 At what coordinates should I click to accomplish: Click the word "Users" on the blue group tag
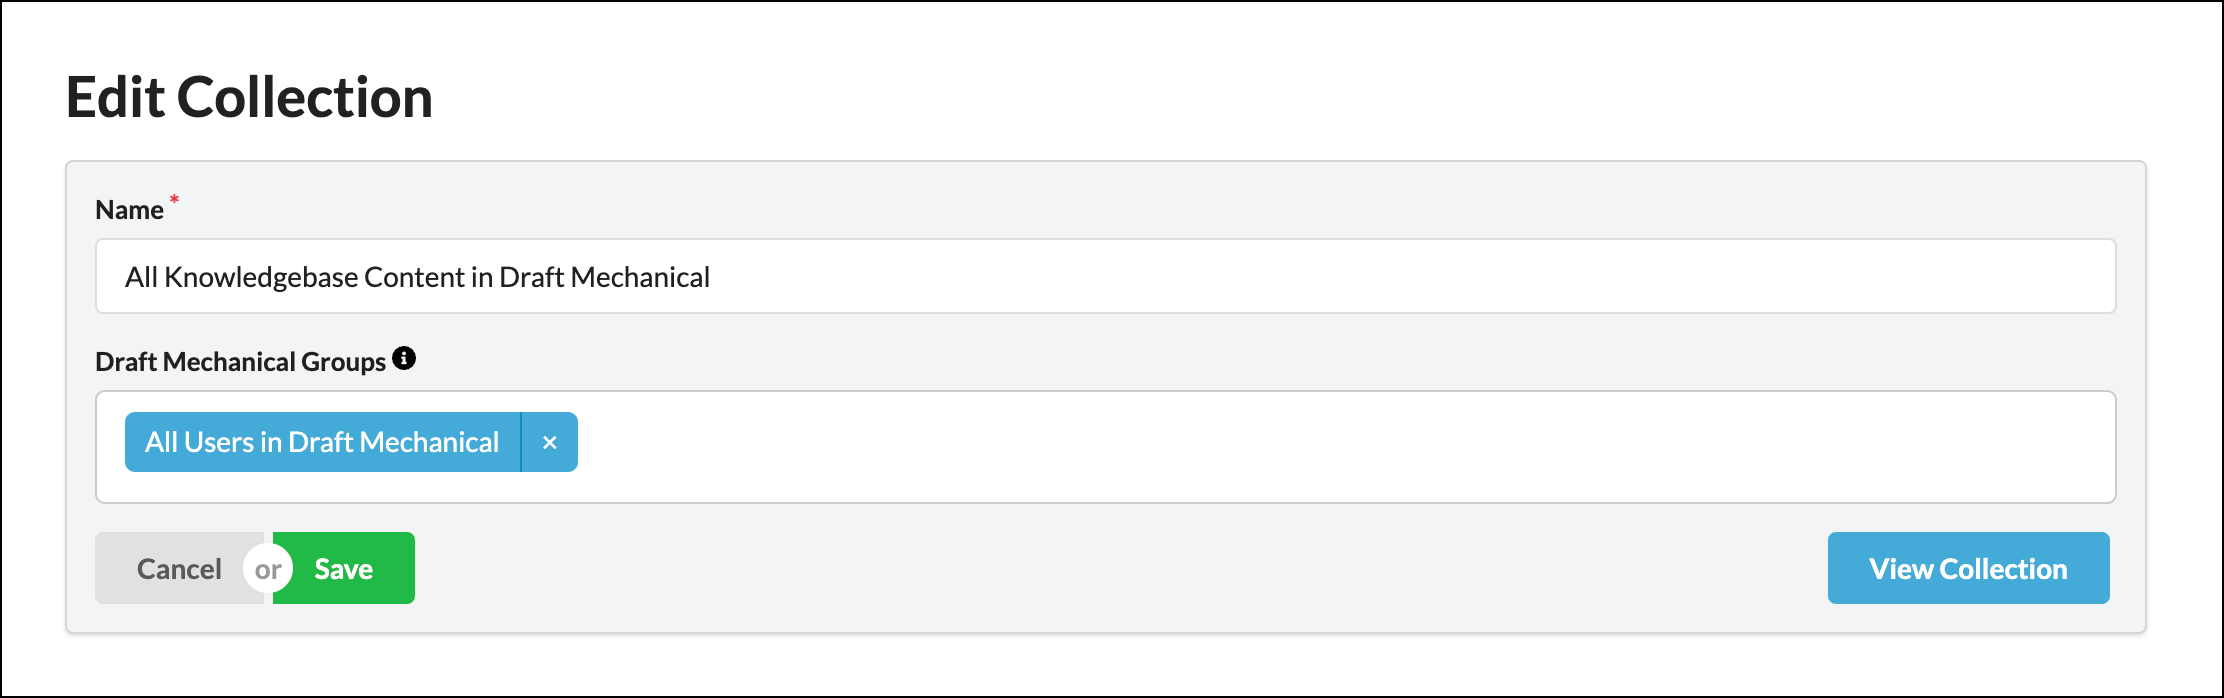click(x=219, y=442)
